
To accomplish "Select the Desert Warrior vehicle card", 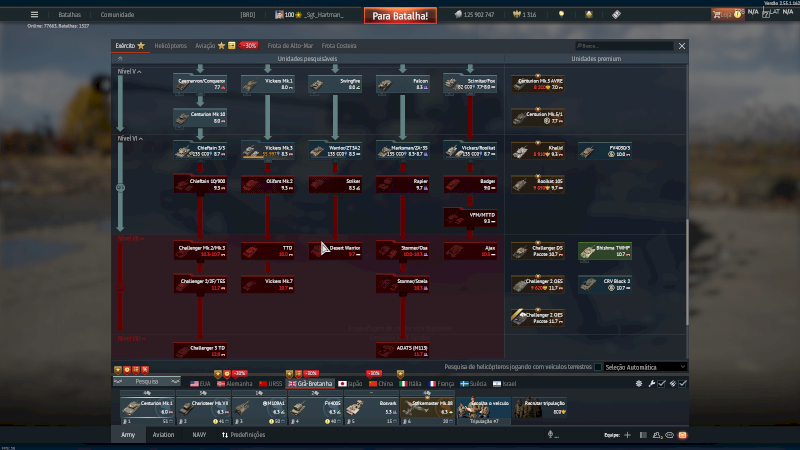I will [x=335, y=251].
